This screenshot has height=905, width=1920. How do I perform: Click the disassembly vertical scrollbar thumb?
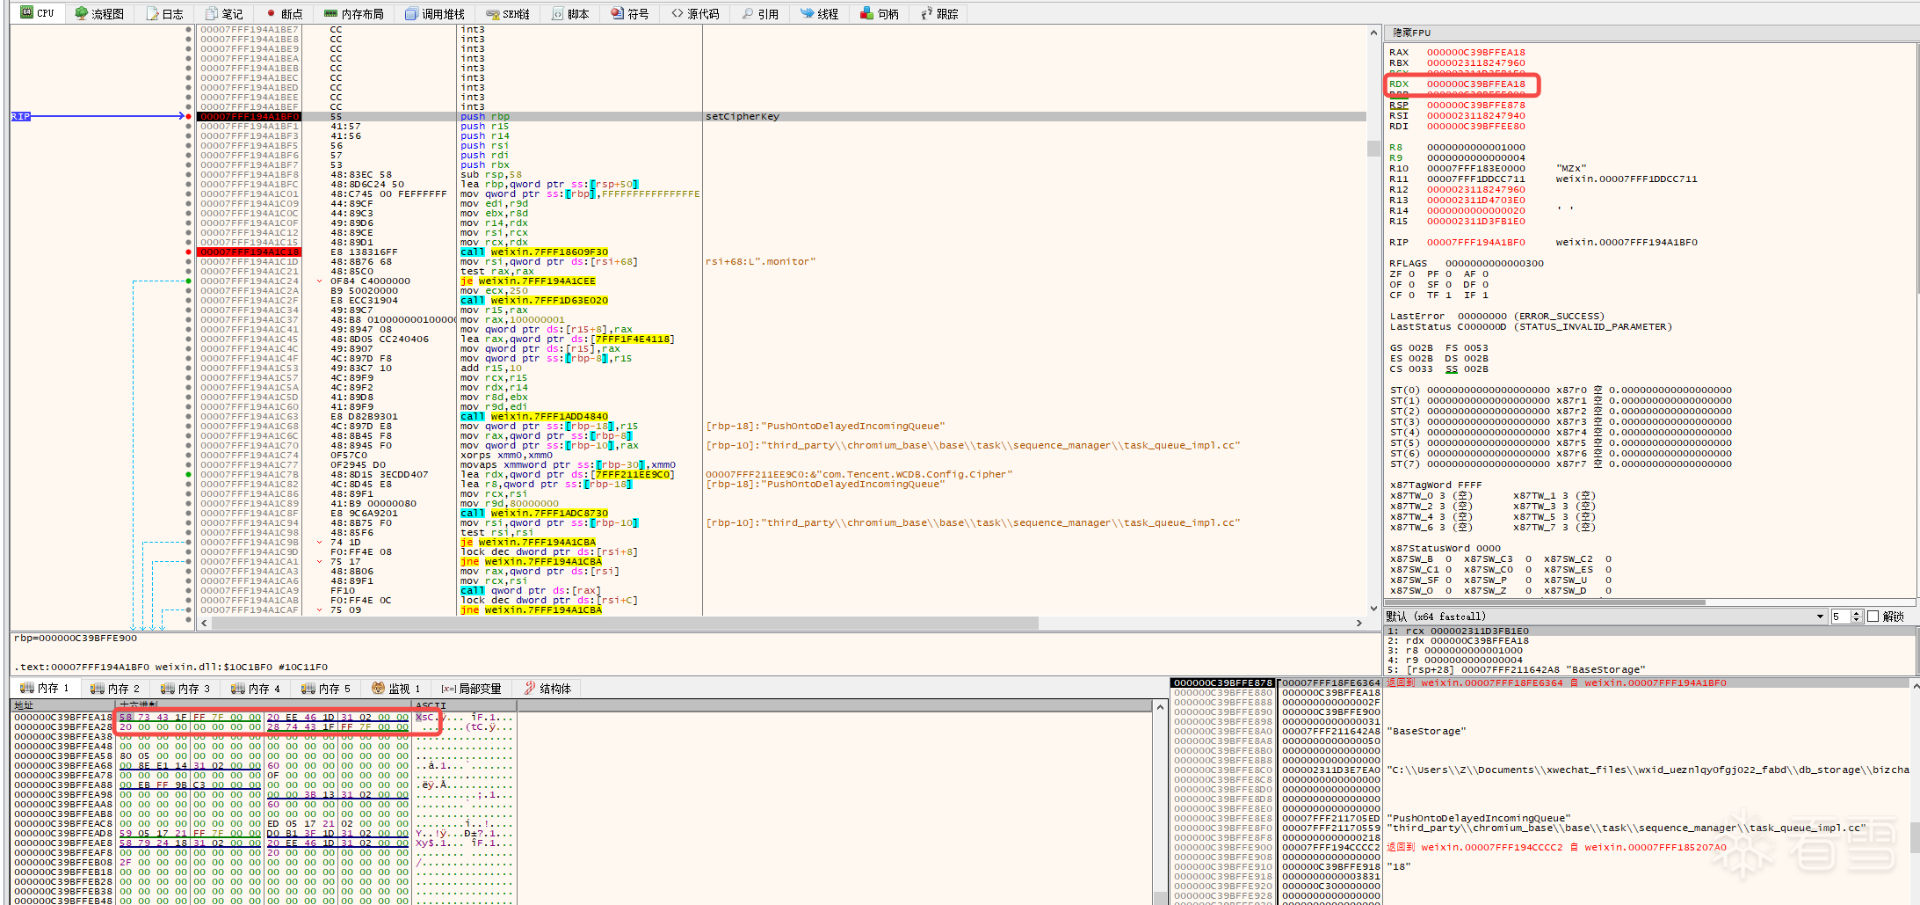click(x=1373, y=148)
